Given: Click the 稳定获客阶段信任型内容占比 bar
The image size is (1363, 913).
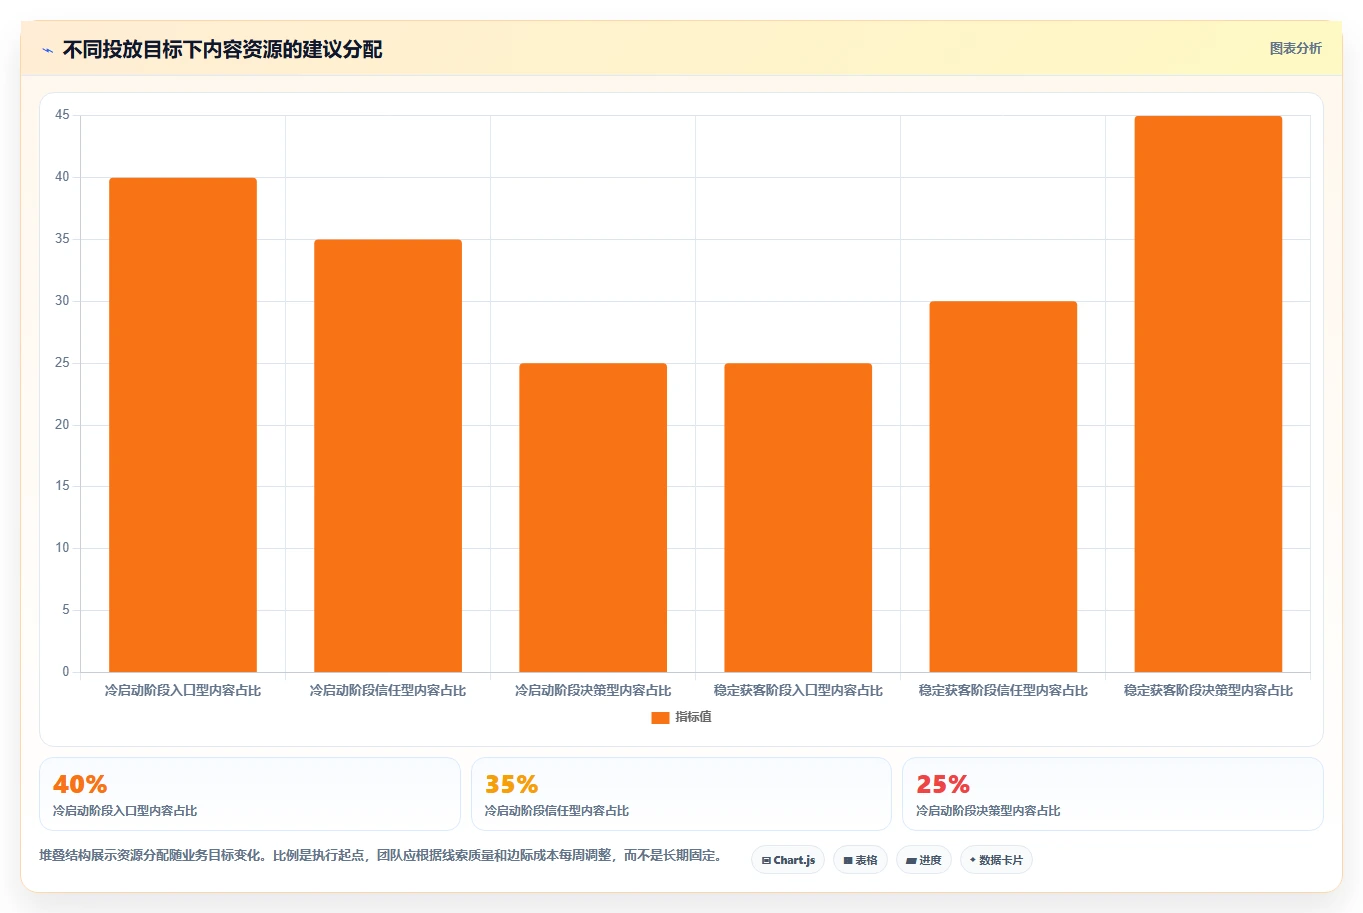Looking at the screenshot, I should (1003, 487).
